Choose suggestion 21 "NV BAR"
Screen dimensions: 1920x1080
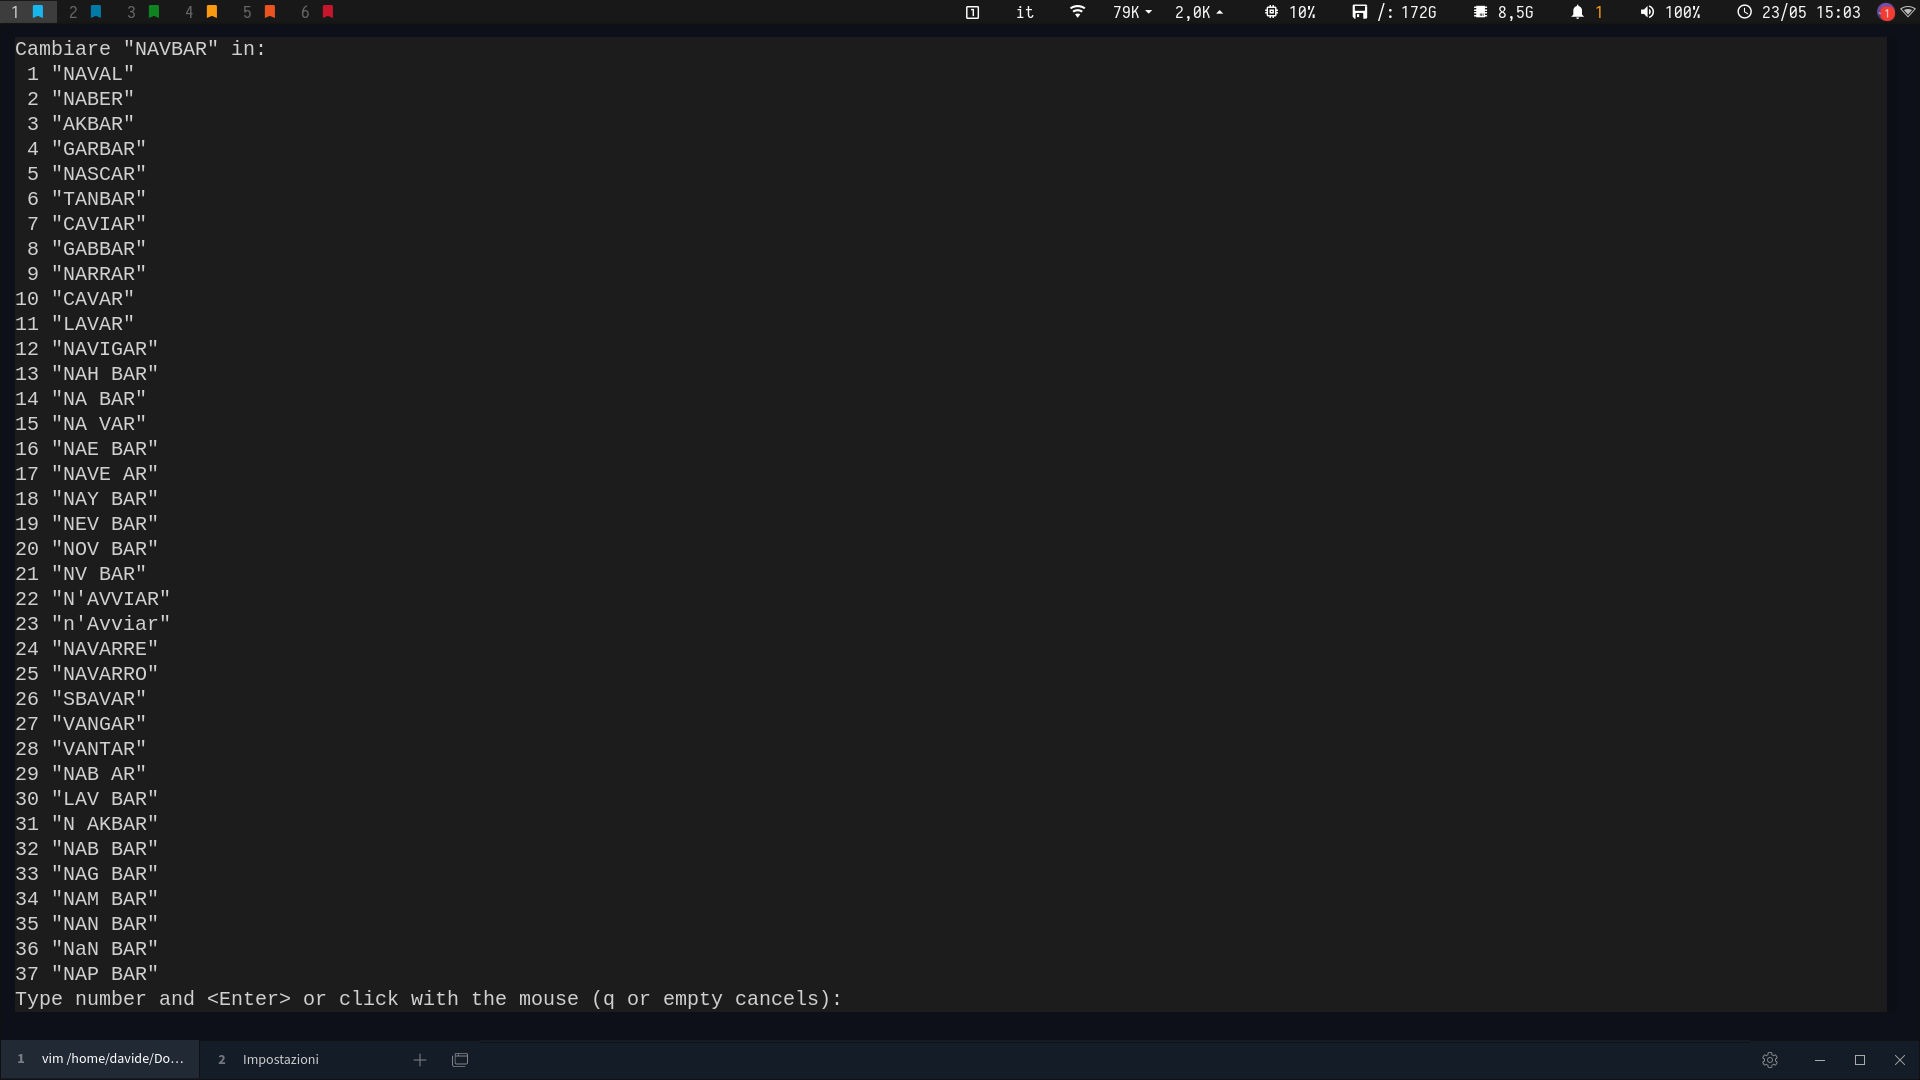pos(81,574)
